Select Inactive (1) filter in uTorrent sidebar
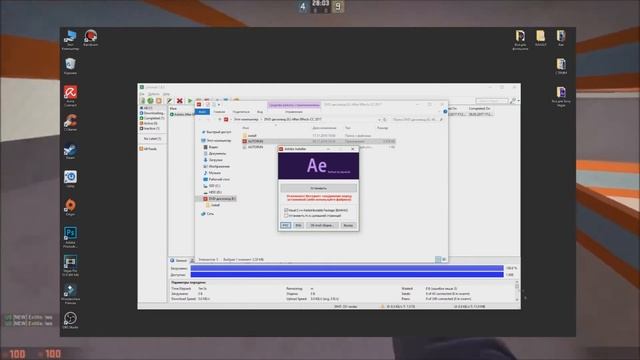Screen dimensions: 640x360 (150, 128)
